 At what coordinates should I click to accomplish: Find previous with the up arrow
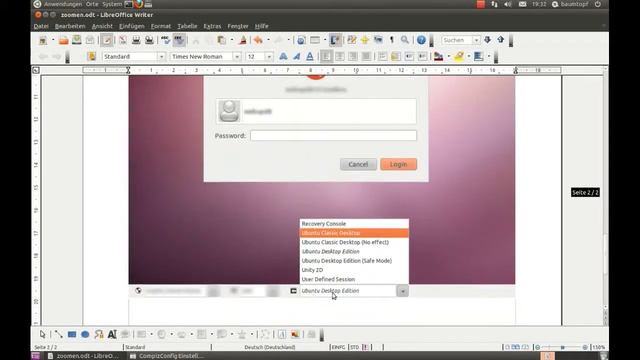click(x=501, y=40)
